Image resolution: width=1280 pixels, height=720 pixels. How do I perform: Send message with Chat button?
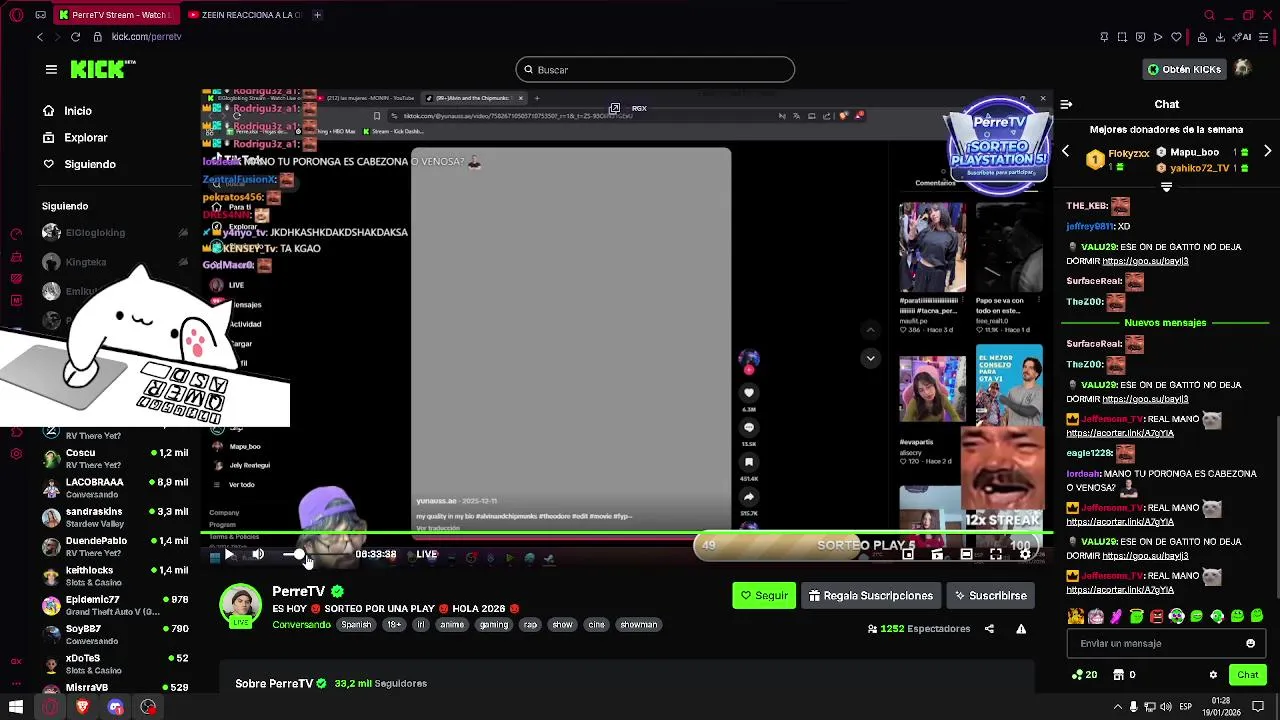[x=1247, y=675]
